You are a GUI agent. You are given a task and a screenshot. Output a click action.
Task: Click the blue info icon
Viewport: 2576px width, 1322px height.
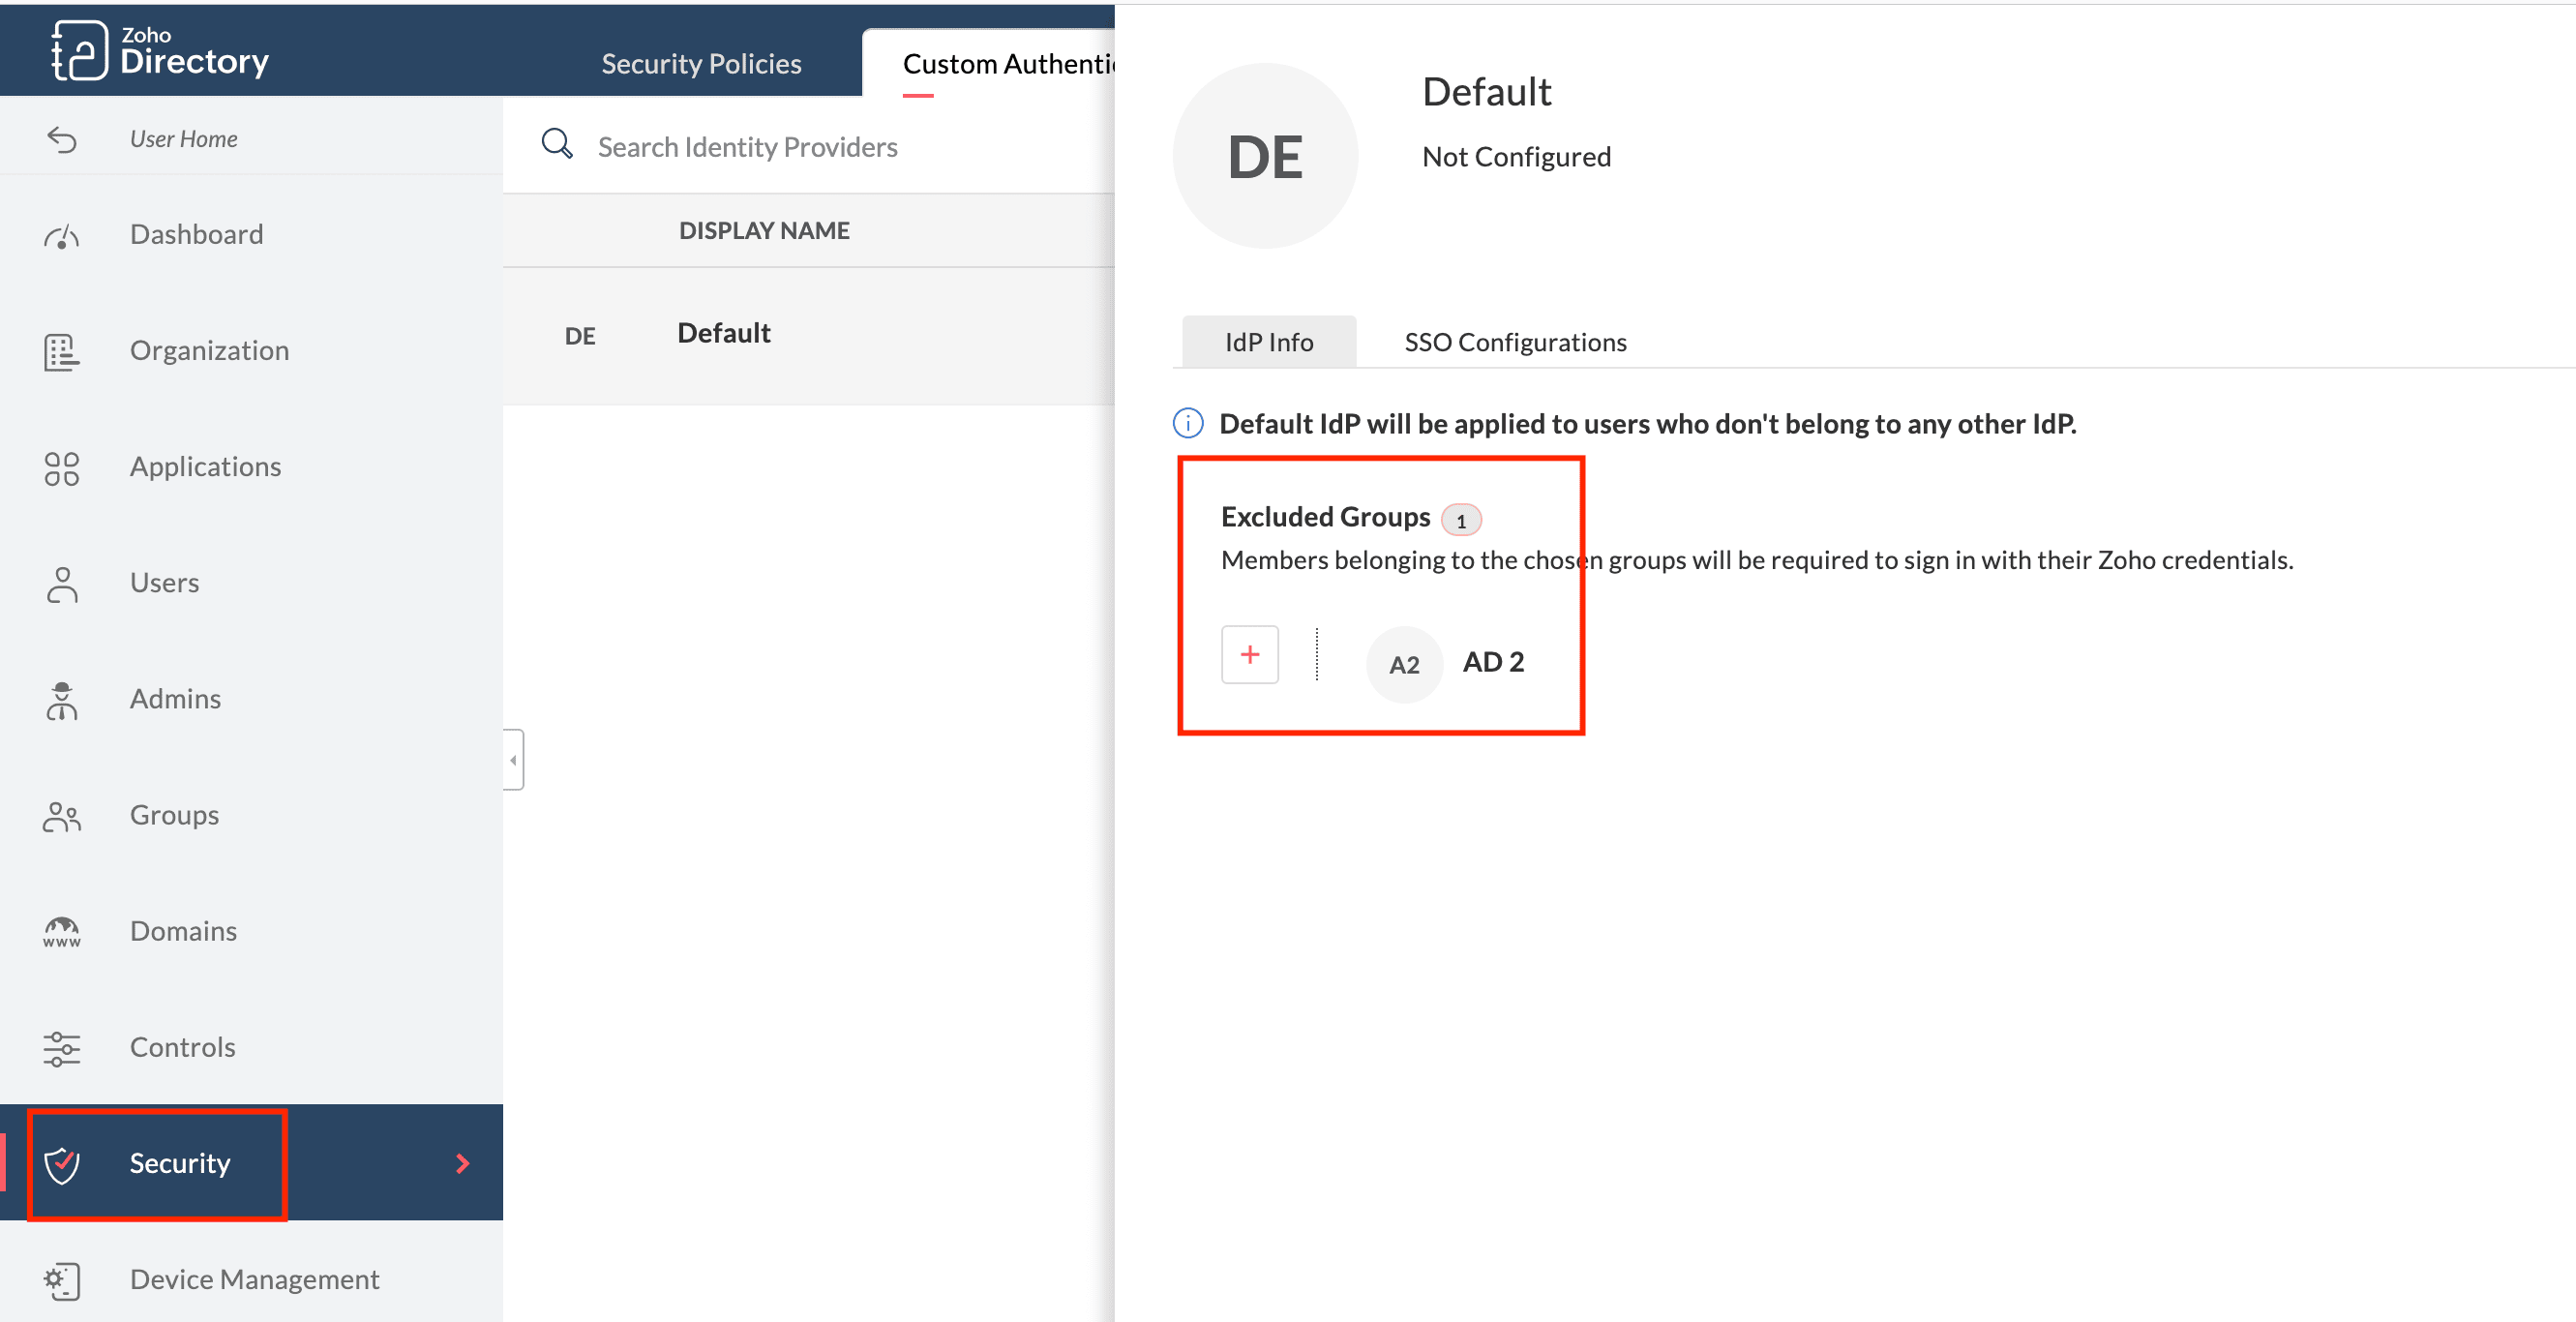pyautogui.click(x=1187, y=423)
